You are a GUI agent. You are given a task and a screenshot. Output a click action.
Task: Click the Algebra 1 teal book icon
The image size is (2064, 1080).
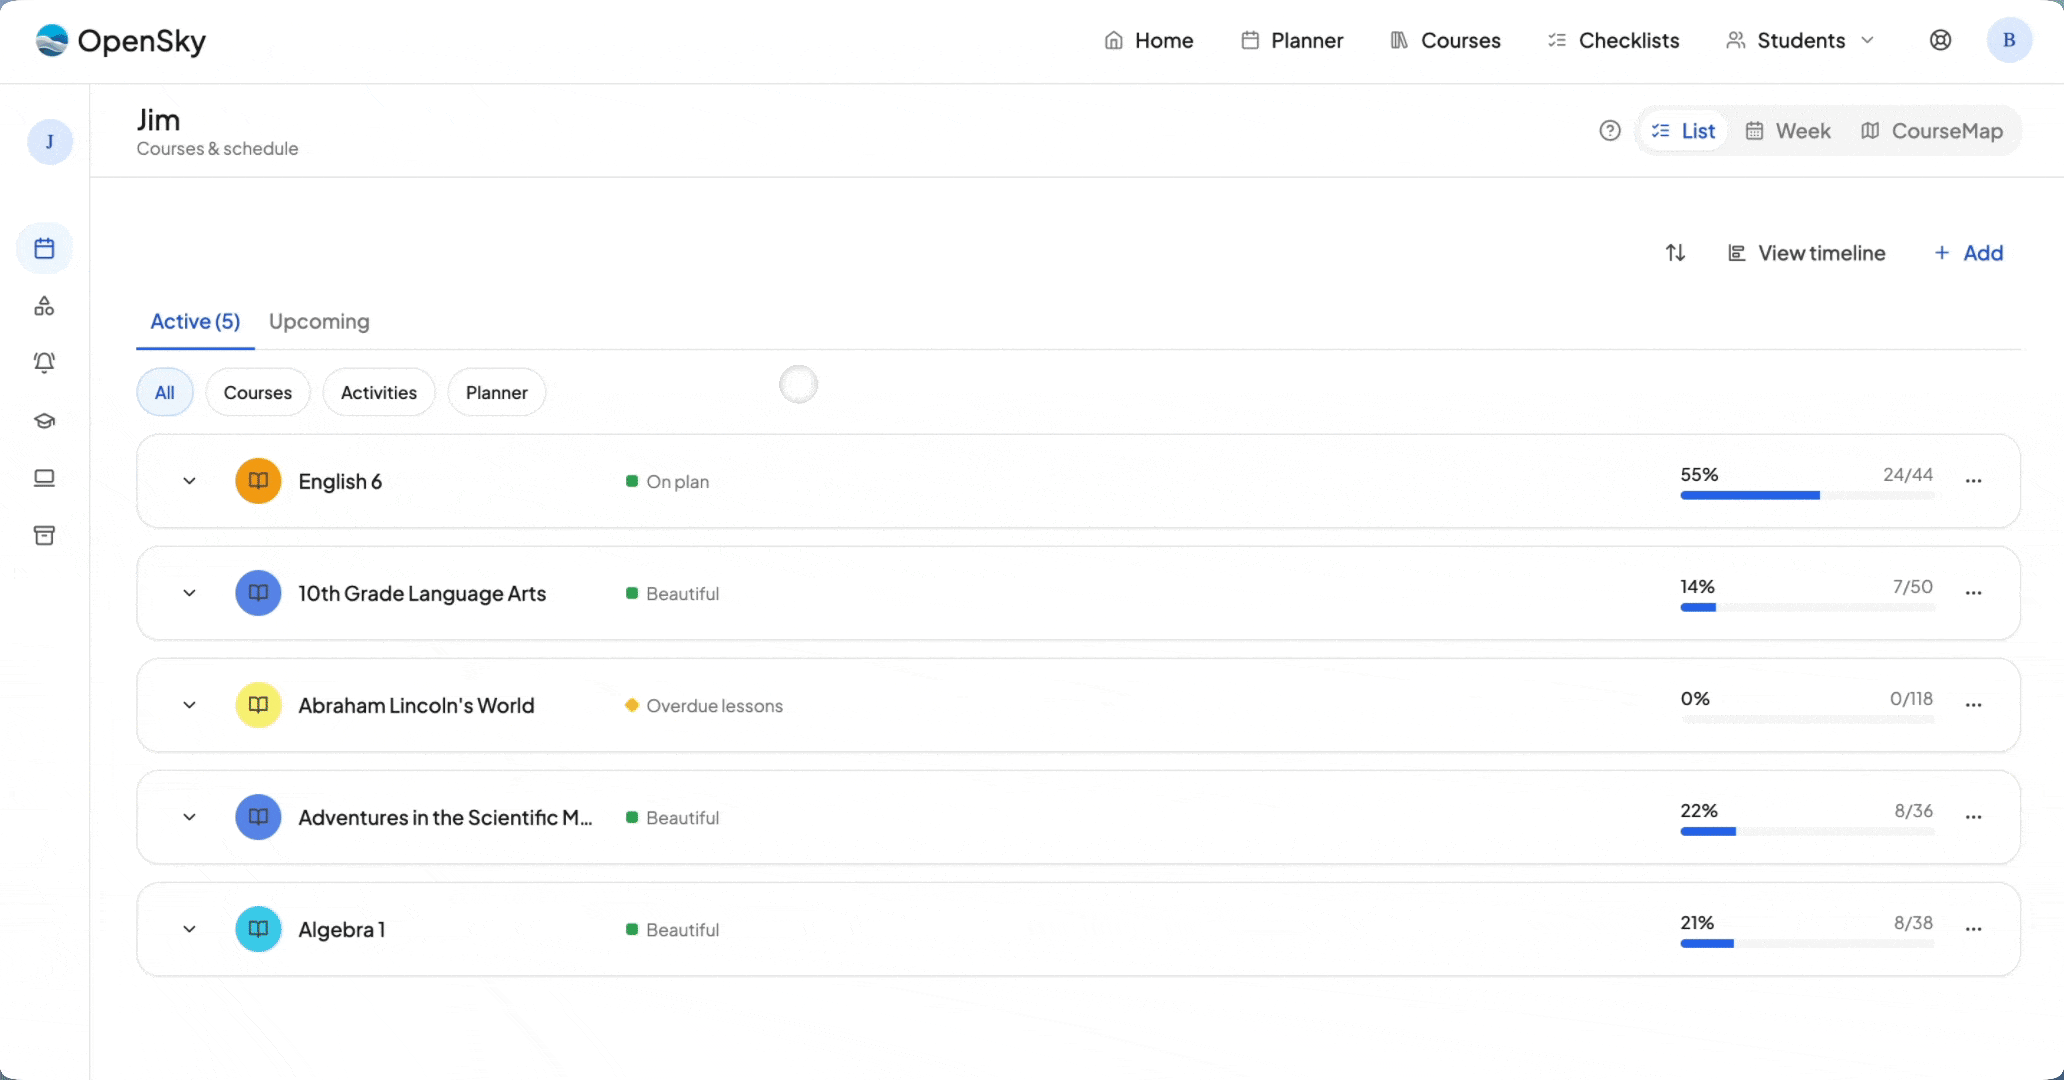(258, 929)
